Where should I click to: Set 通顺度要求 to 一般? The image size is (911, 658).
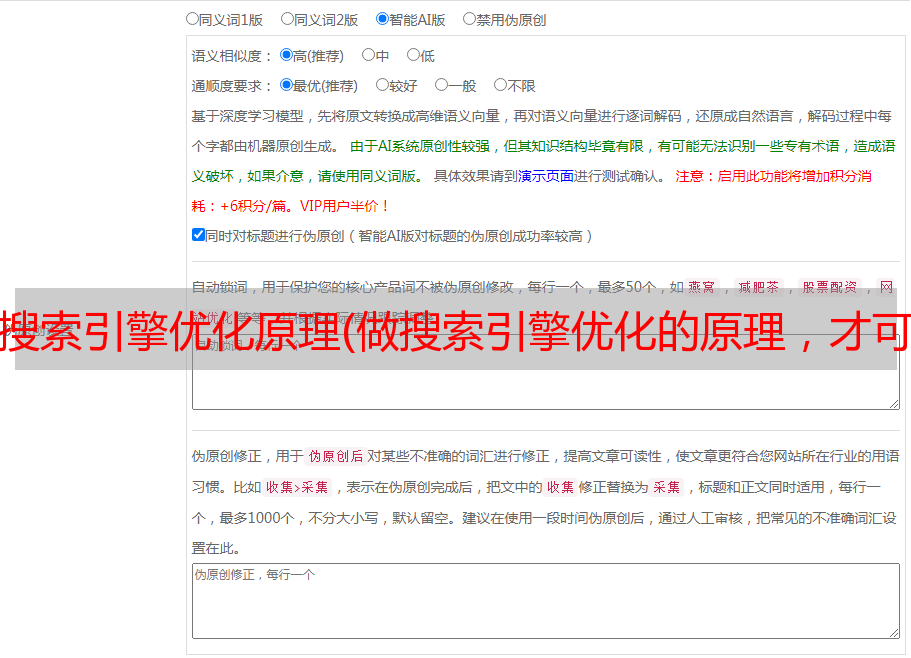pyautogui.click(x=442, y=85)
